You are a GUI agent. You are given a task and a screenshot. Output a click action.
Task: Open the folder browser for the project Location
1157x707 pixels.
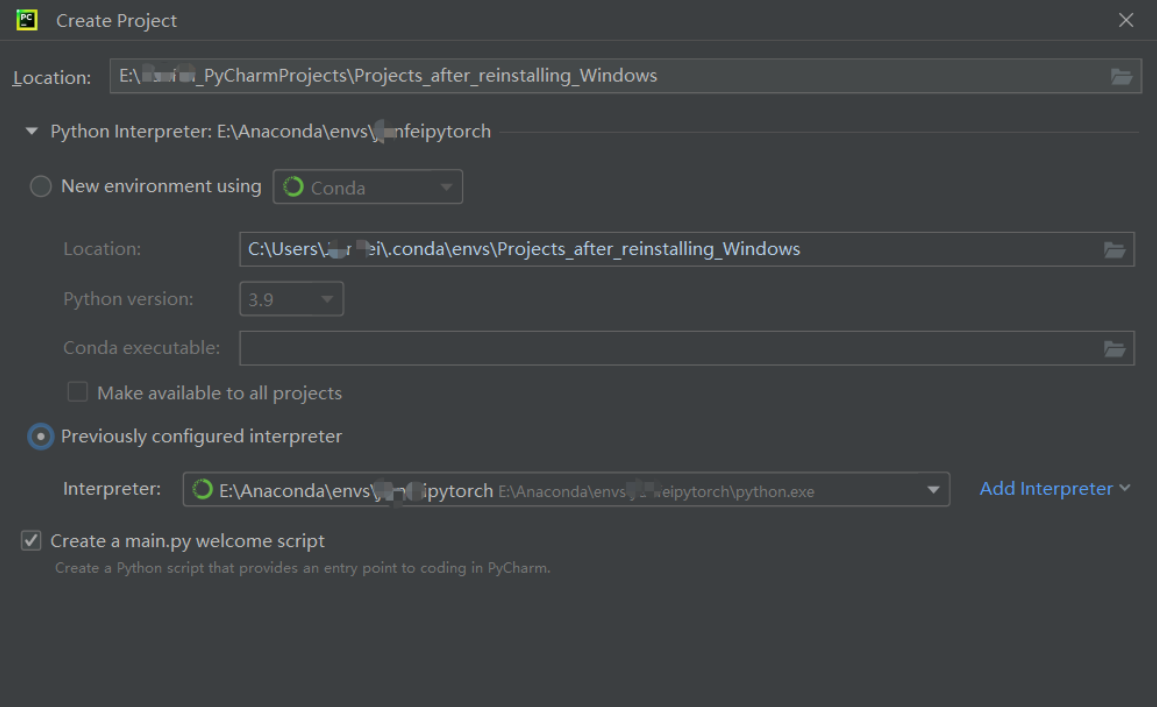[x=1121, y=75]
